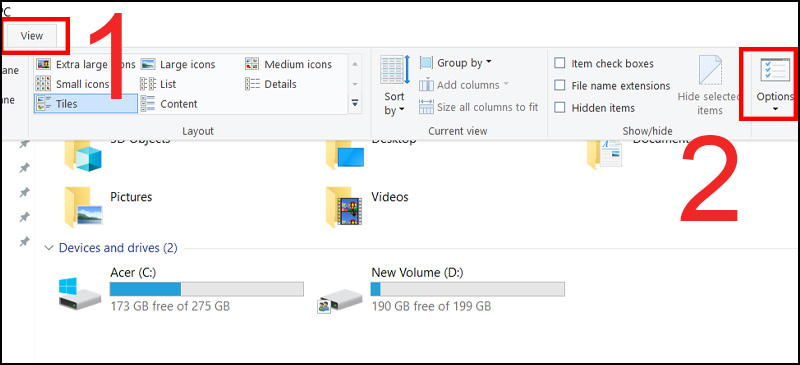Switch layout to List view
This screenshot has width=800, height=365.
[158, 84]
